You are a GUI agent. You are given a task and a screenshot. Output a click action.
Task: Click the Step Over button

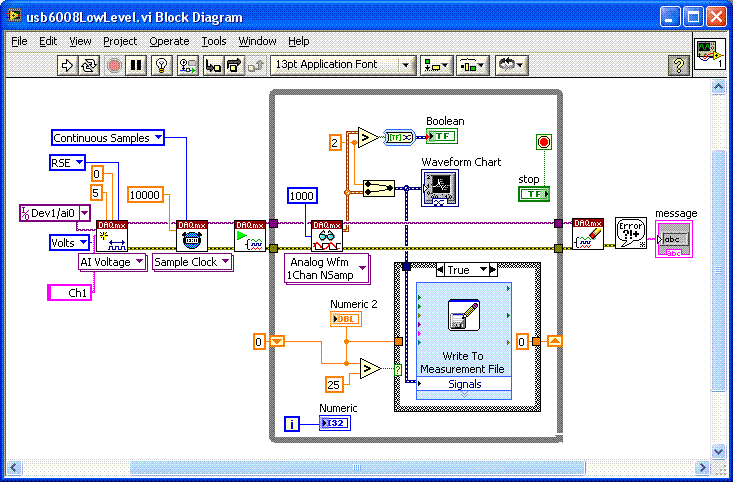coord(234,65)
